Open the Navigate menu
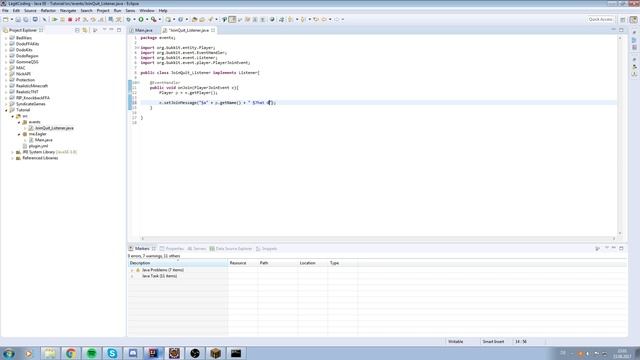Viewport: 640px width, 360px height. point(68,11)
